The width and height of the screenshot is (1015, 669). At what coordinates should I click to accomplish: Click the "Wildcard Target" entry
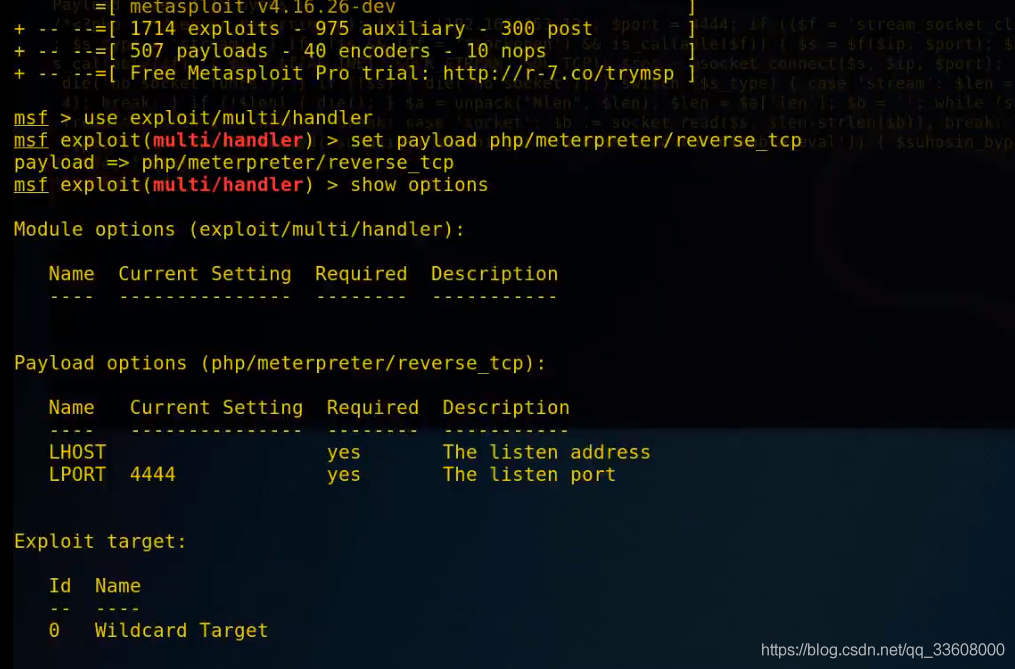[181, 630]
